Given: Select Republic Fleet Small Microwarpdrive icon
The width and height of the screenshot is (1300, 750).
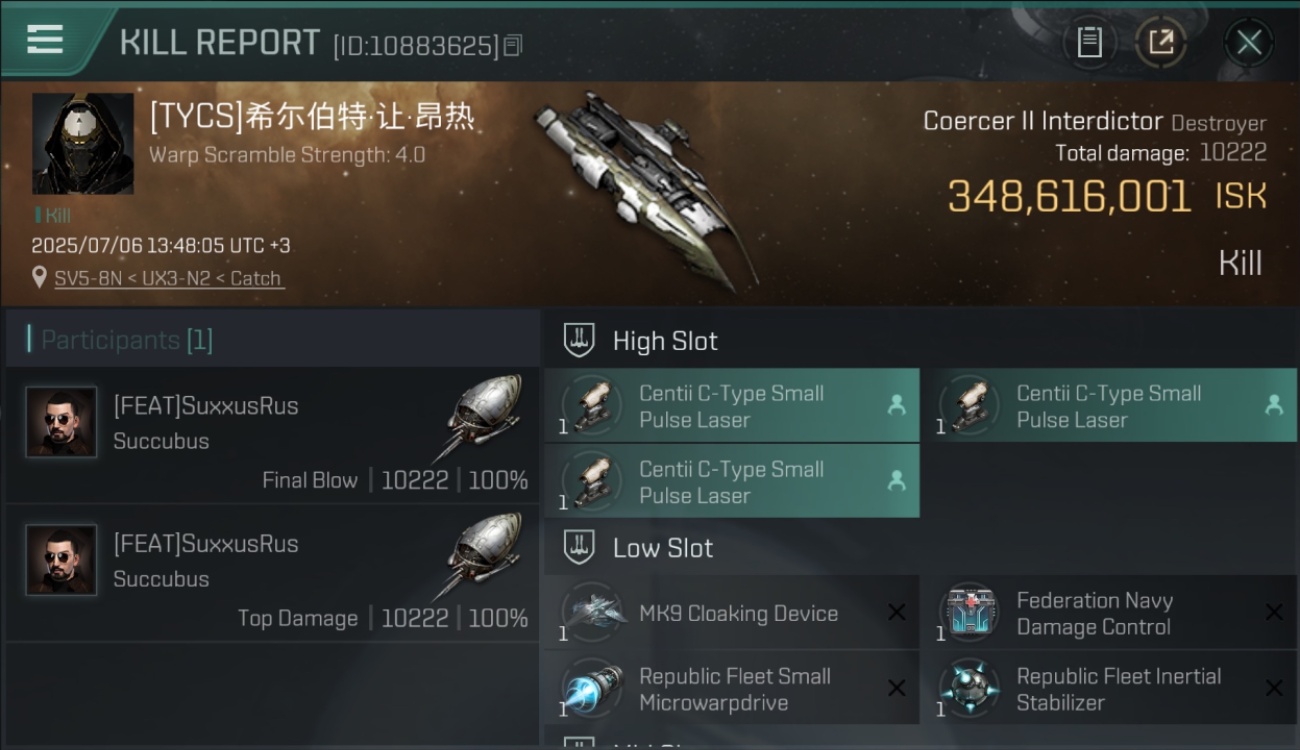Looking at the screenshot, I should [593, 688].
